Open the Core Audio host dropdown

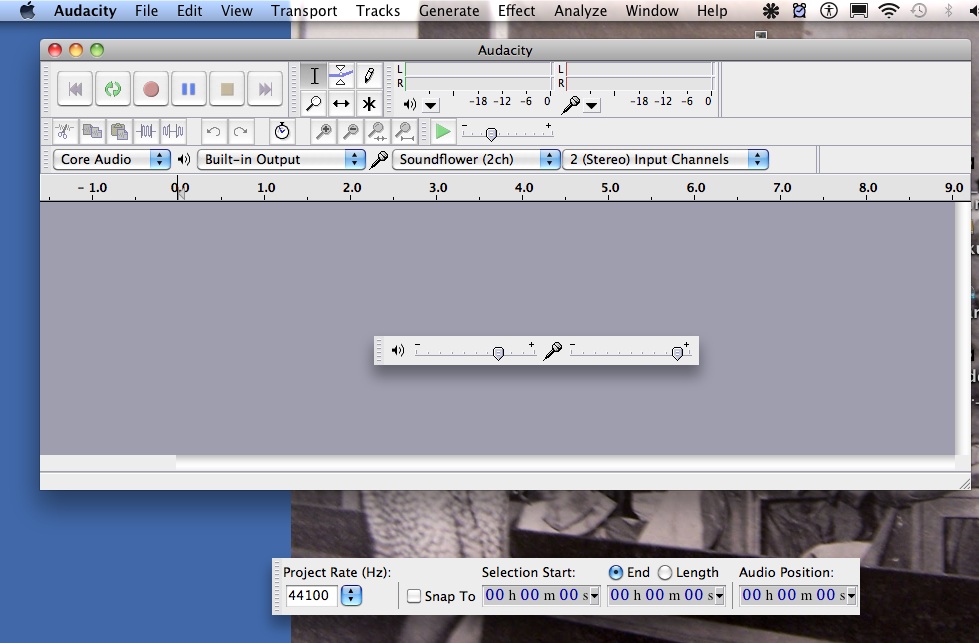pos(112,159)
